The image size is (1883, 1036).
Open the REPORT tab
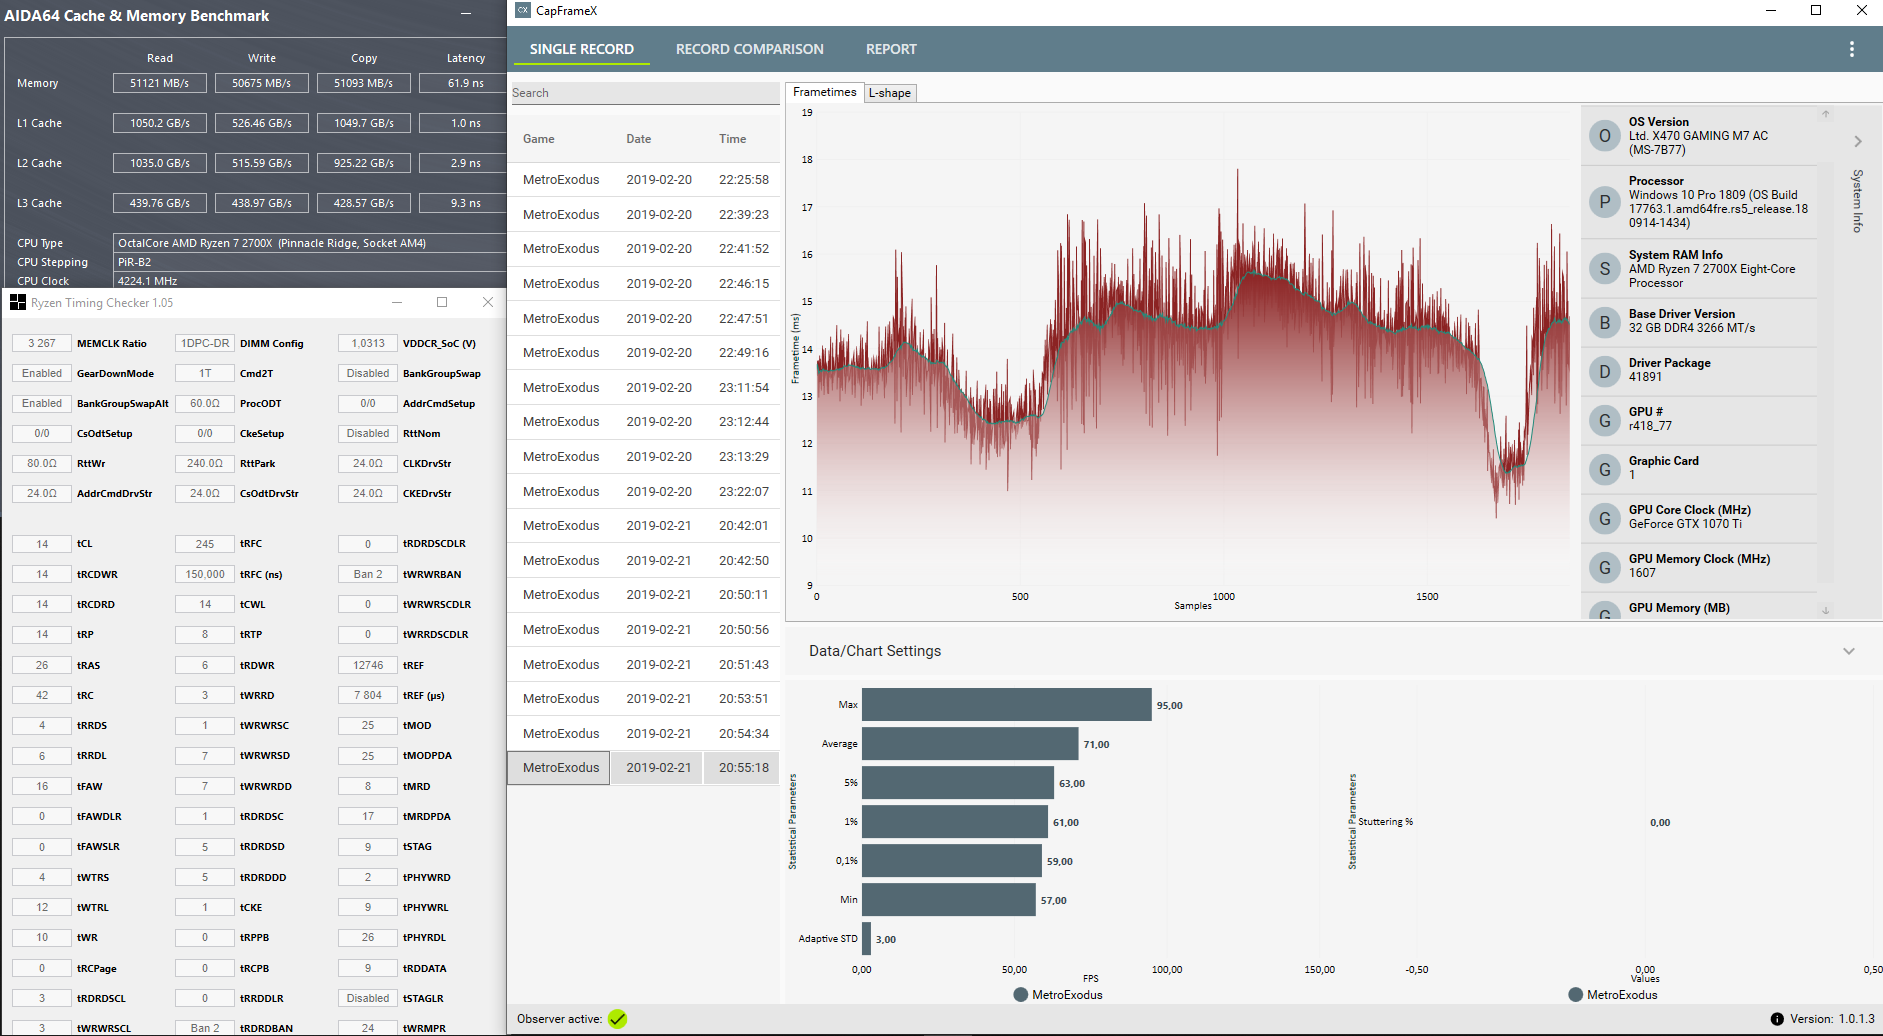tap(891, 49)
